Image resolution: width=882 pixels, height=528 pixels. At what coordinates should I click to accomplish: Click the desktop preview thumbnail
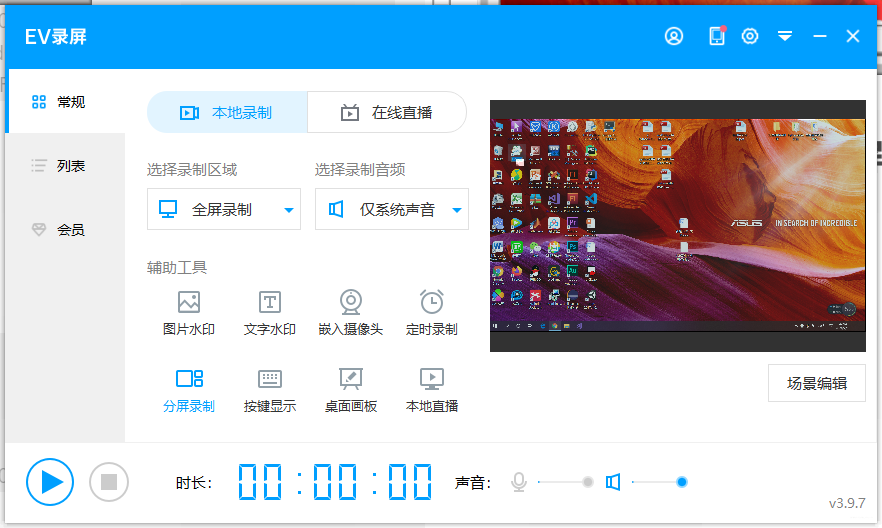(x=678, y=226)
